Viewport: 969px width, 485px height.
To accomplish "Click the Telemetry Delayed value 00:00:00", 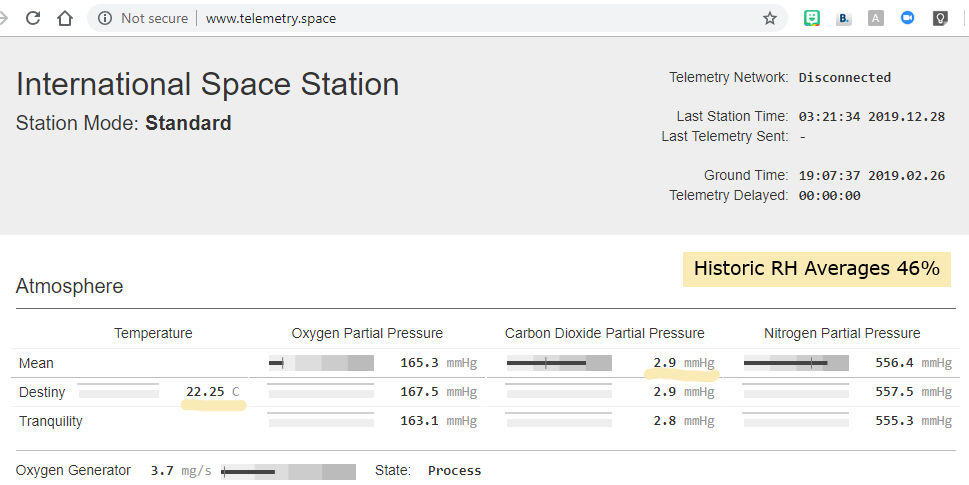I will coord(829,196).
